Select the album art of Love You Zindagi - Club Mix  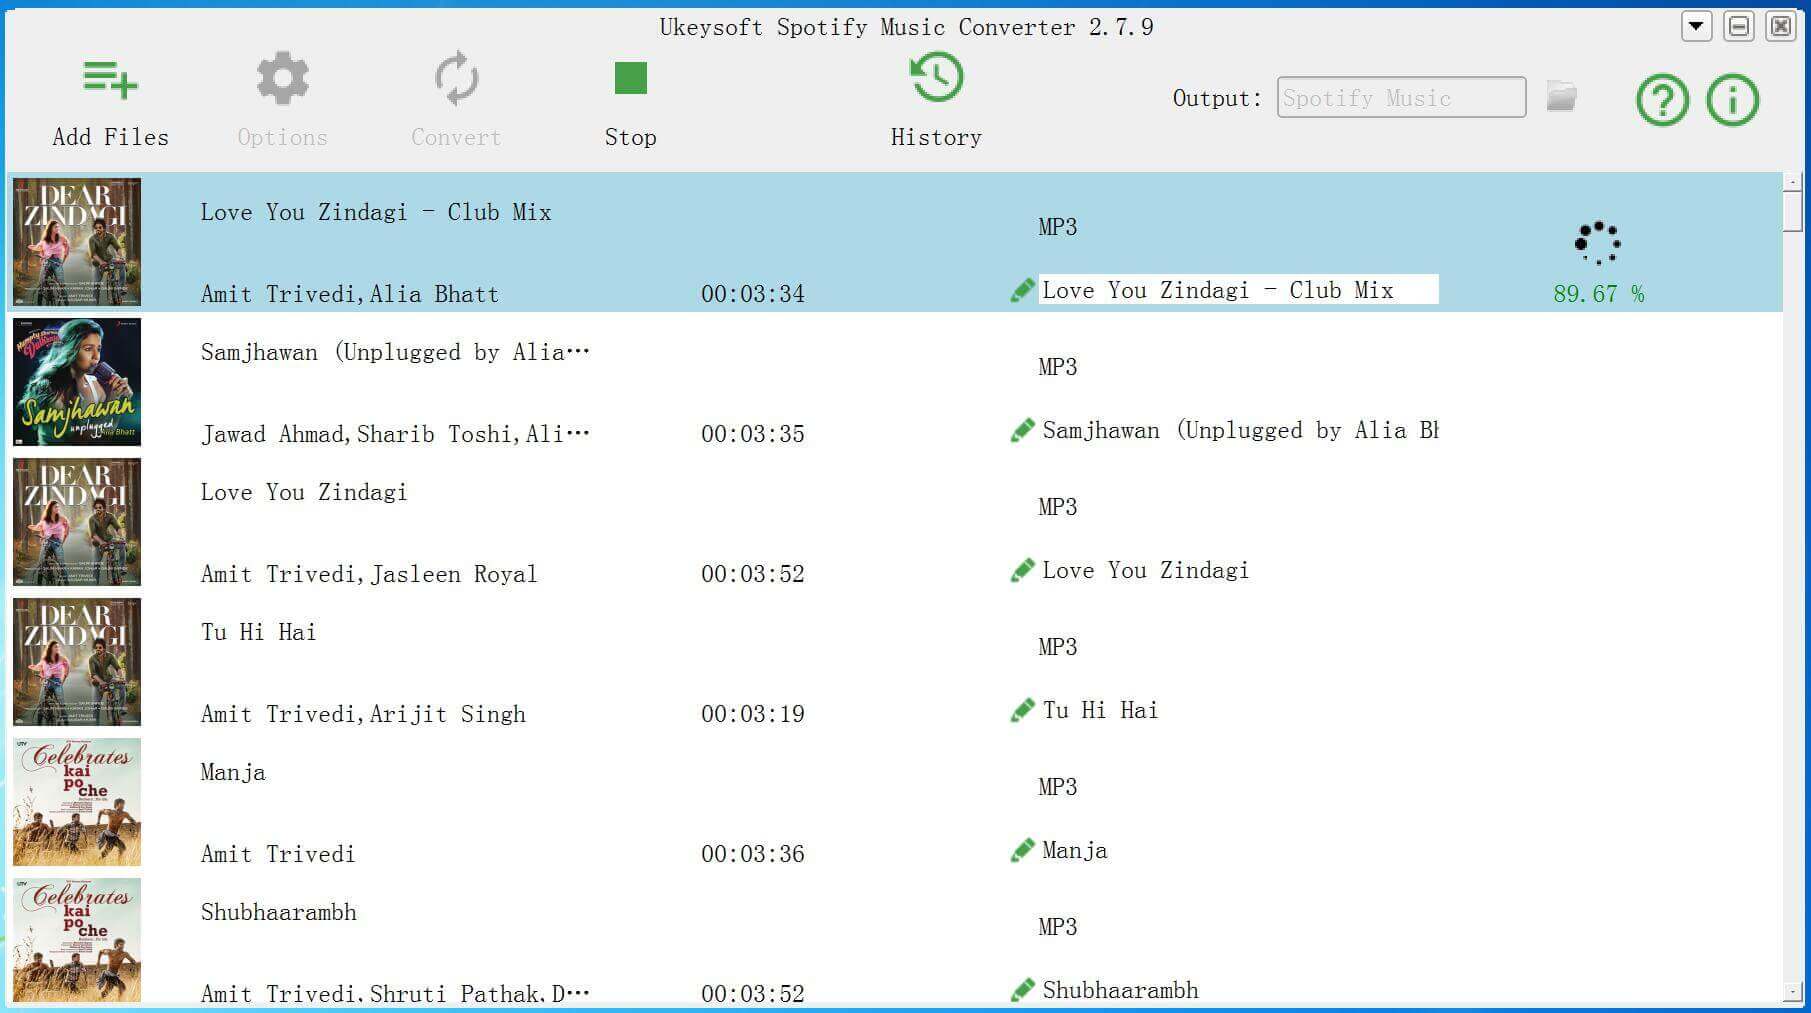click(x=77, y=242)
